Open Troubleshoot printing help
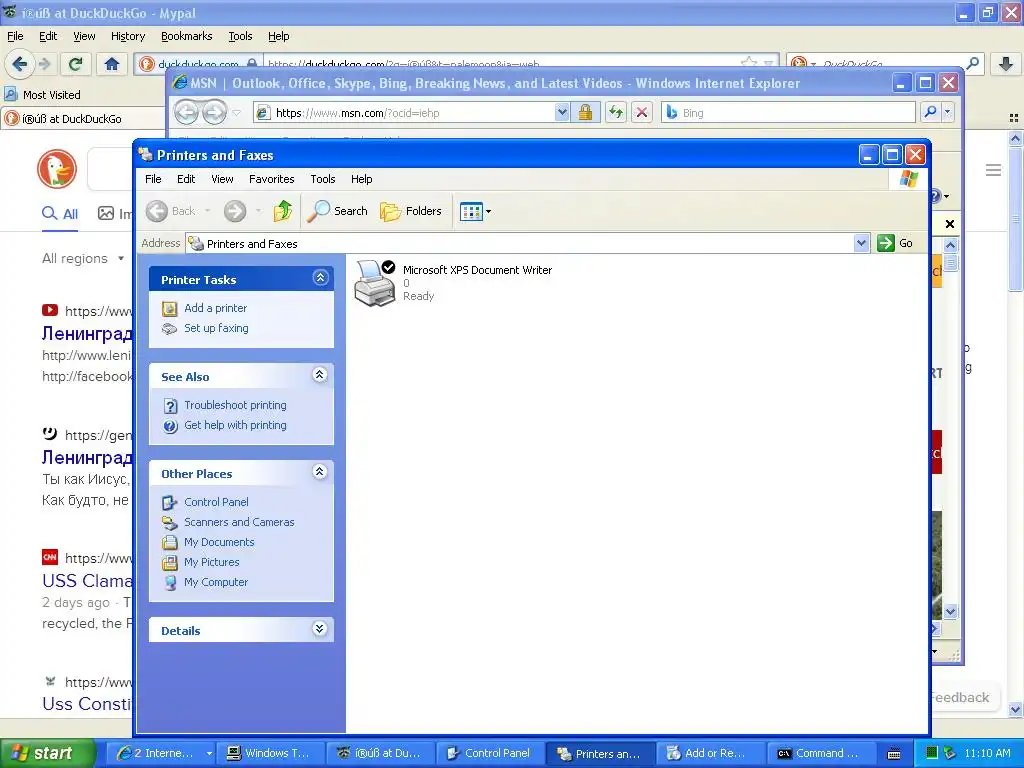 click(x=235, y=406)
